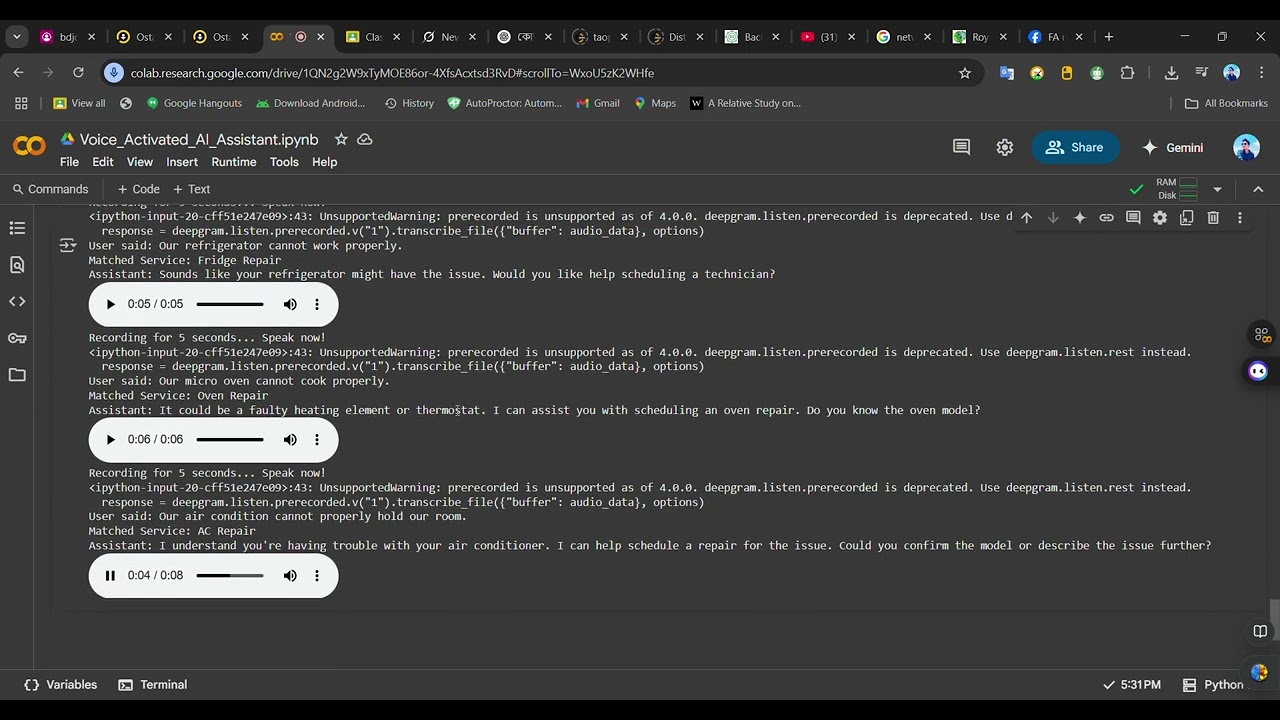
Task: Add a new Code cell
Action: pyautogui.click(x=138, y=189)
